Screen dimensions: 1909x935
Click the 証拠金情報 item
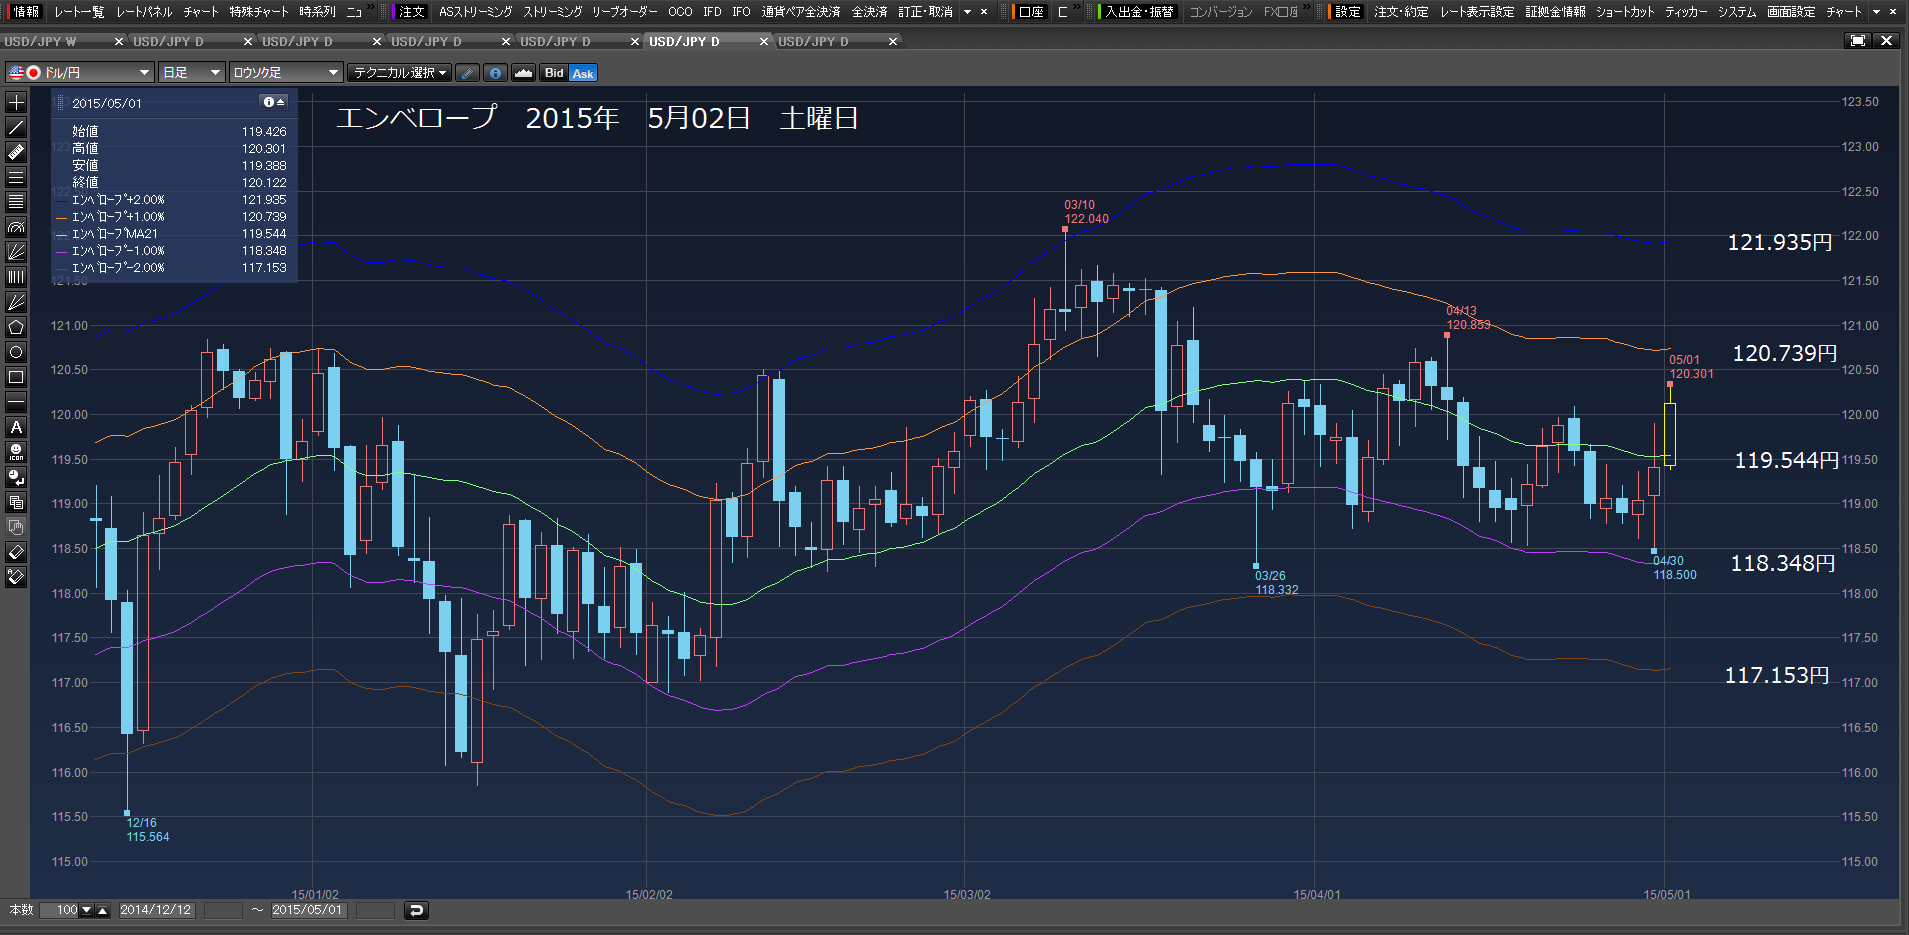pyautogui.click(x=1555, y=12)
